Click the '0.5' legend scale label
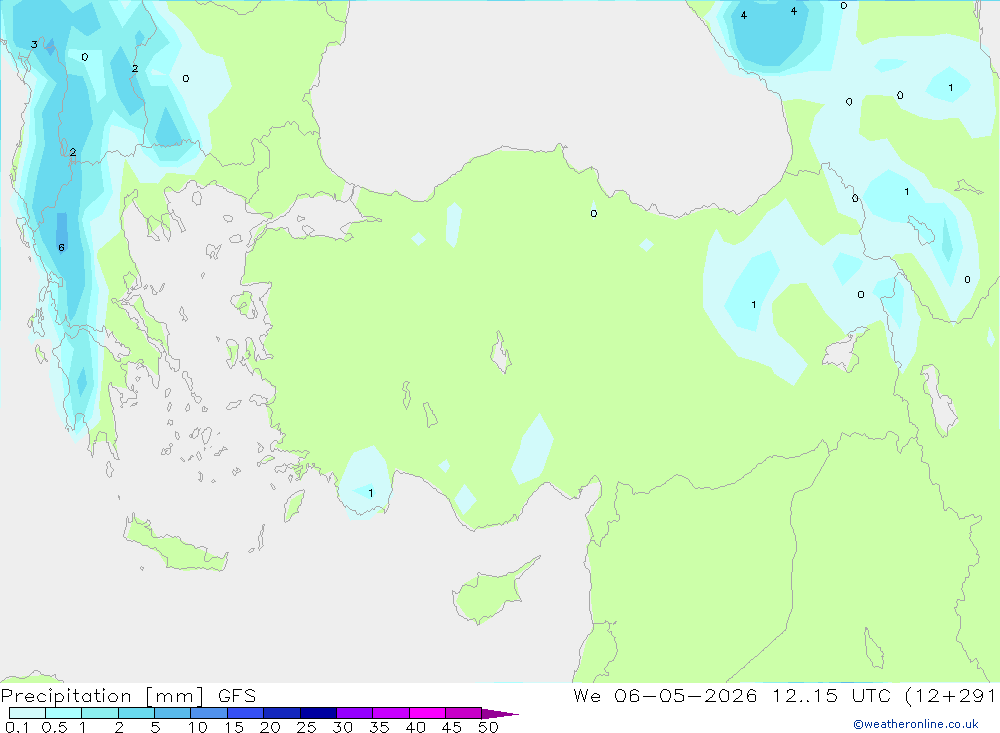1000x733 pixels. coord(54,727)
